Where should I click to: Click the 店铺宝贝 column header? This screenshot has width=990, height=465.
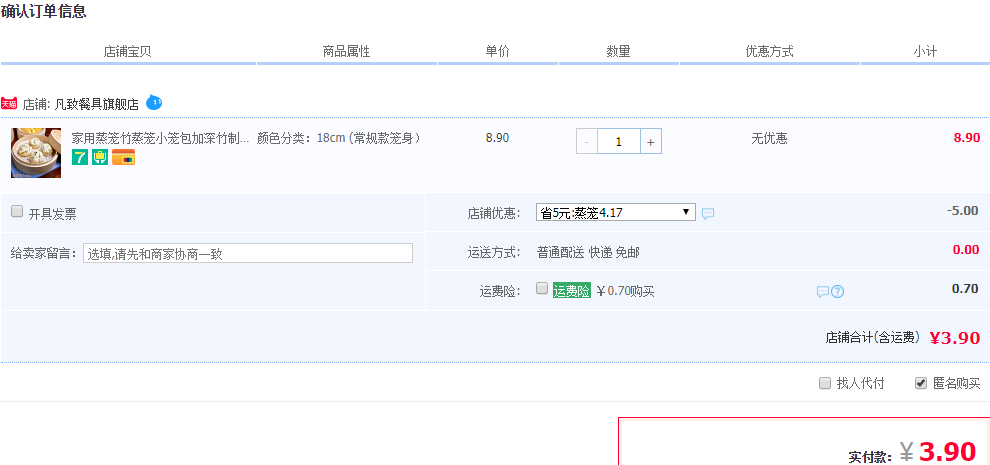128,52
